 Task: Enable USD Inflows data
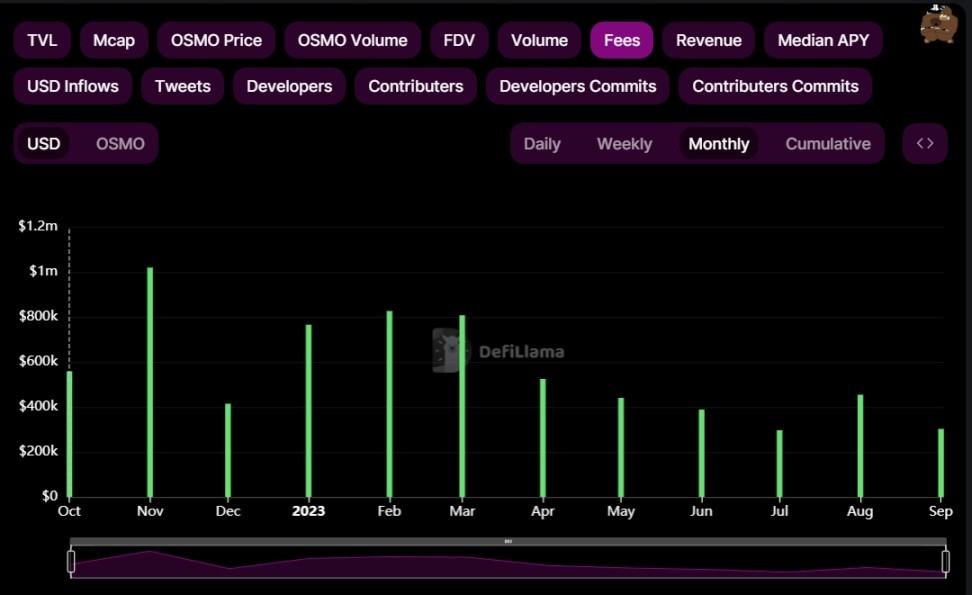tap(72, 86)
